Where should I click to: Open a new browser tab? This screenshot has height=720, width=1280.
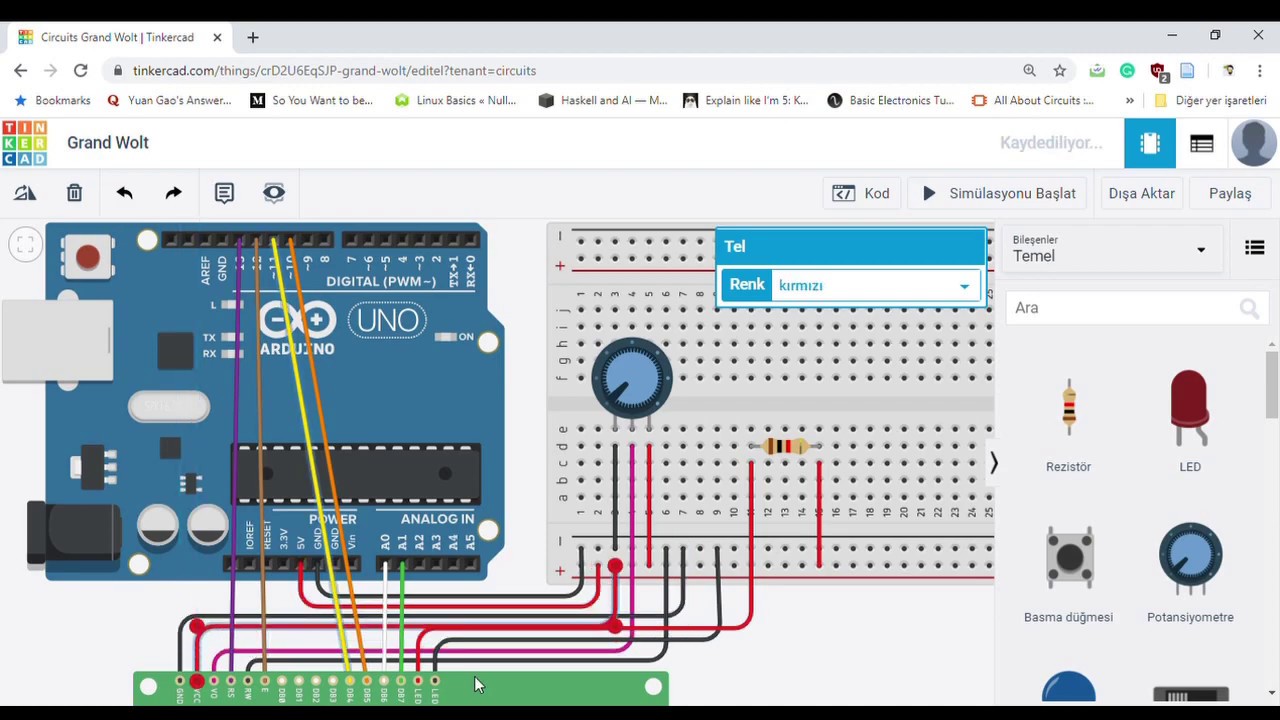click(253, 37)
